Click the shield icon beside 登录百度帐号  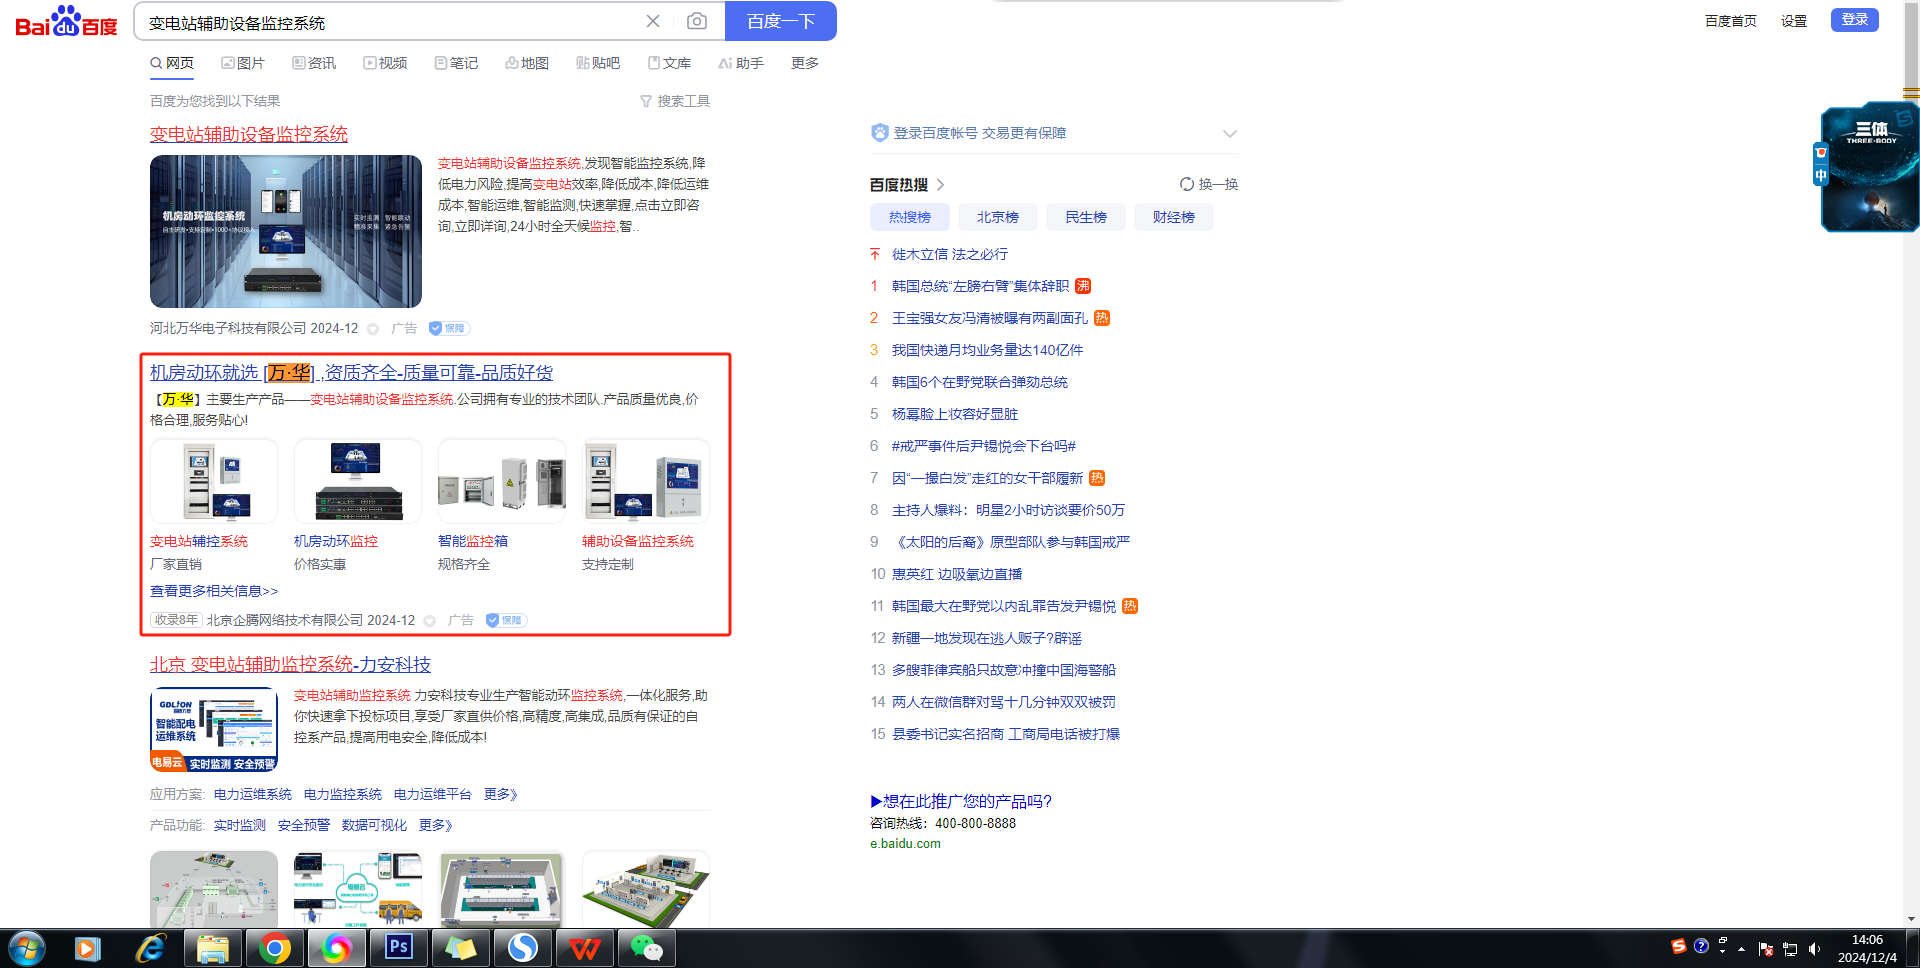tap(880, 133)
